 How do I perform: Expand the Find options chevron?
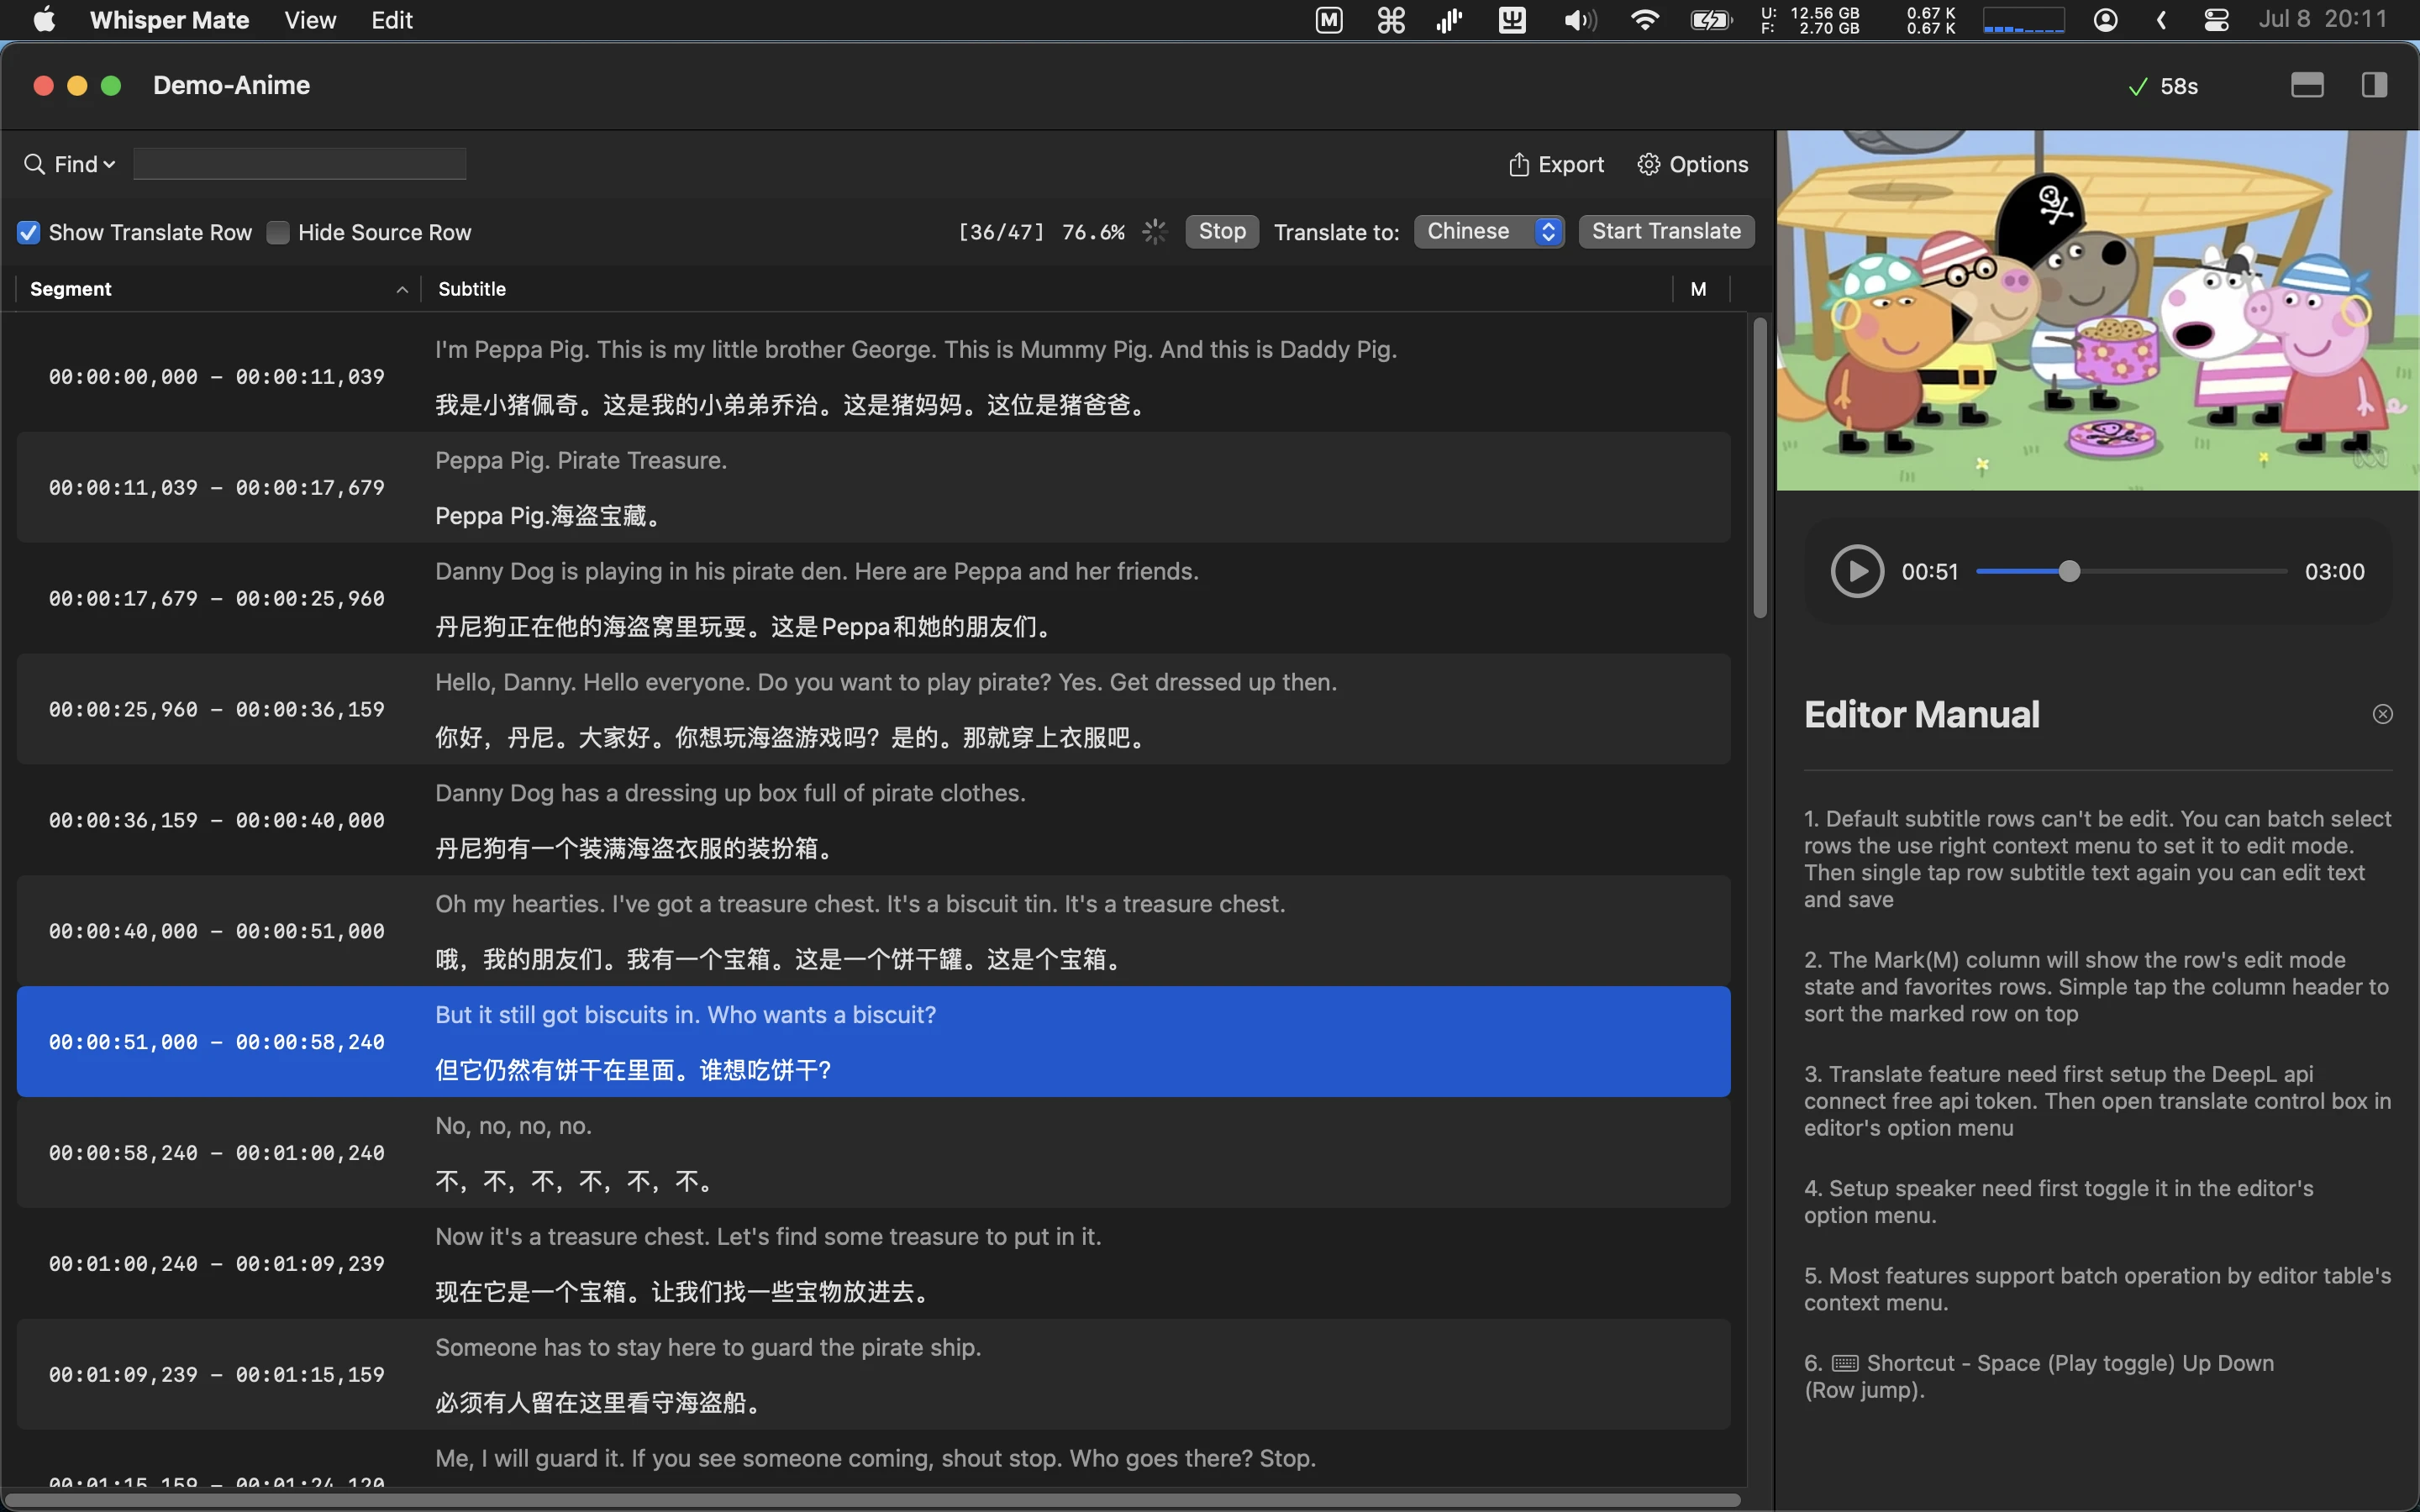[x=108, y=163]
